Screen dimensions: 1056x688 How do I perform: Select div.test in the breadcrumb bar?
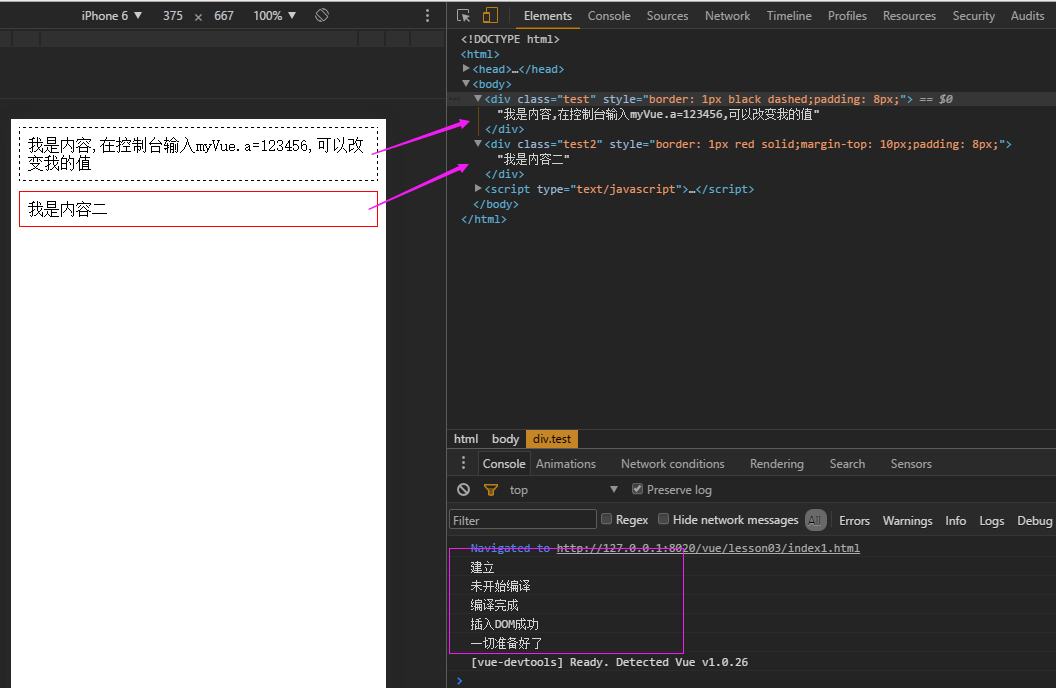tap(552, 439)
